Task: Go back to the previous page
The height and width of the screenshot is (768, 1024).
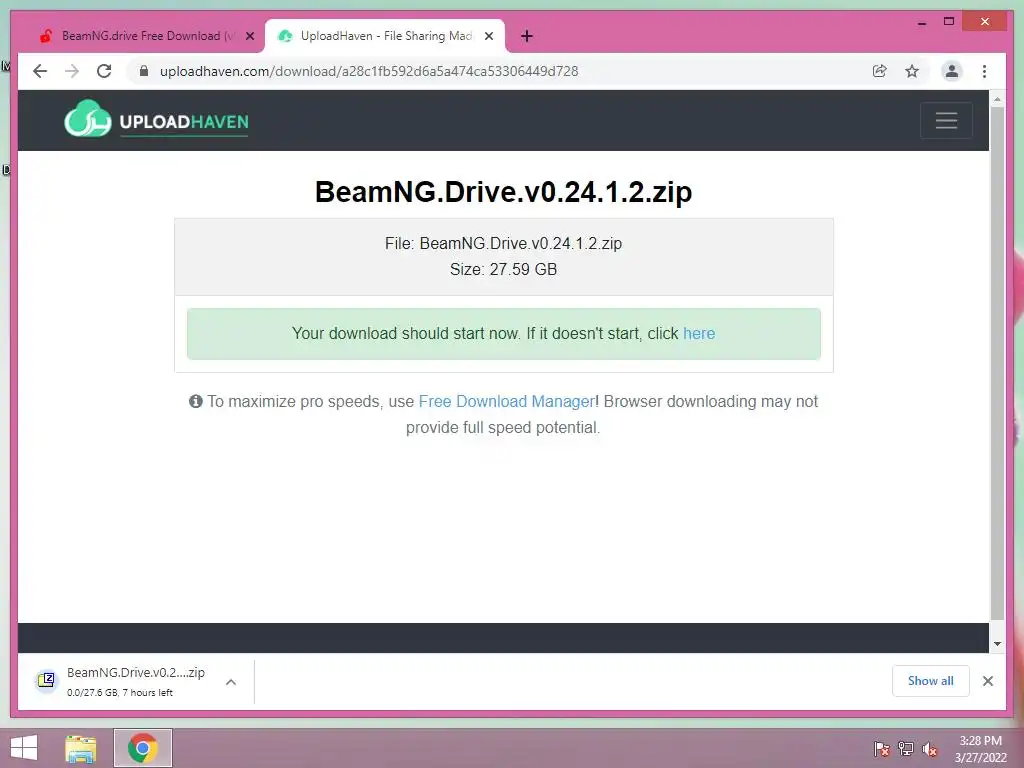Action: point(40,71)
